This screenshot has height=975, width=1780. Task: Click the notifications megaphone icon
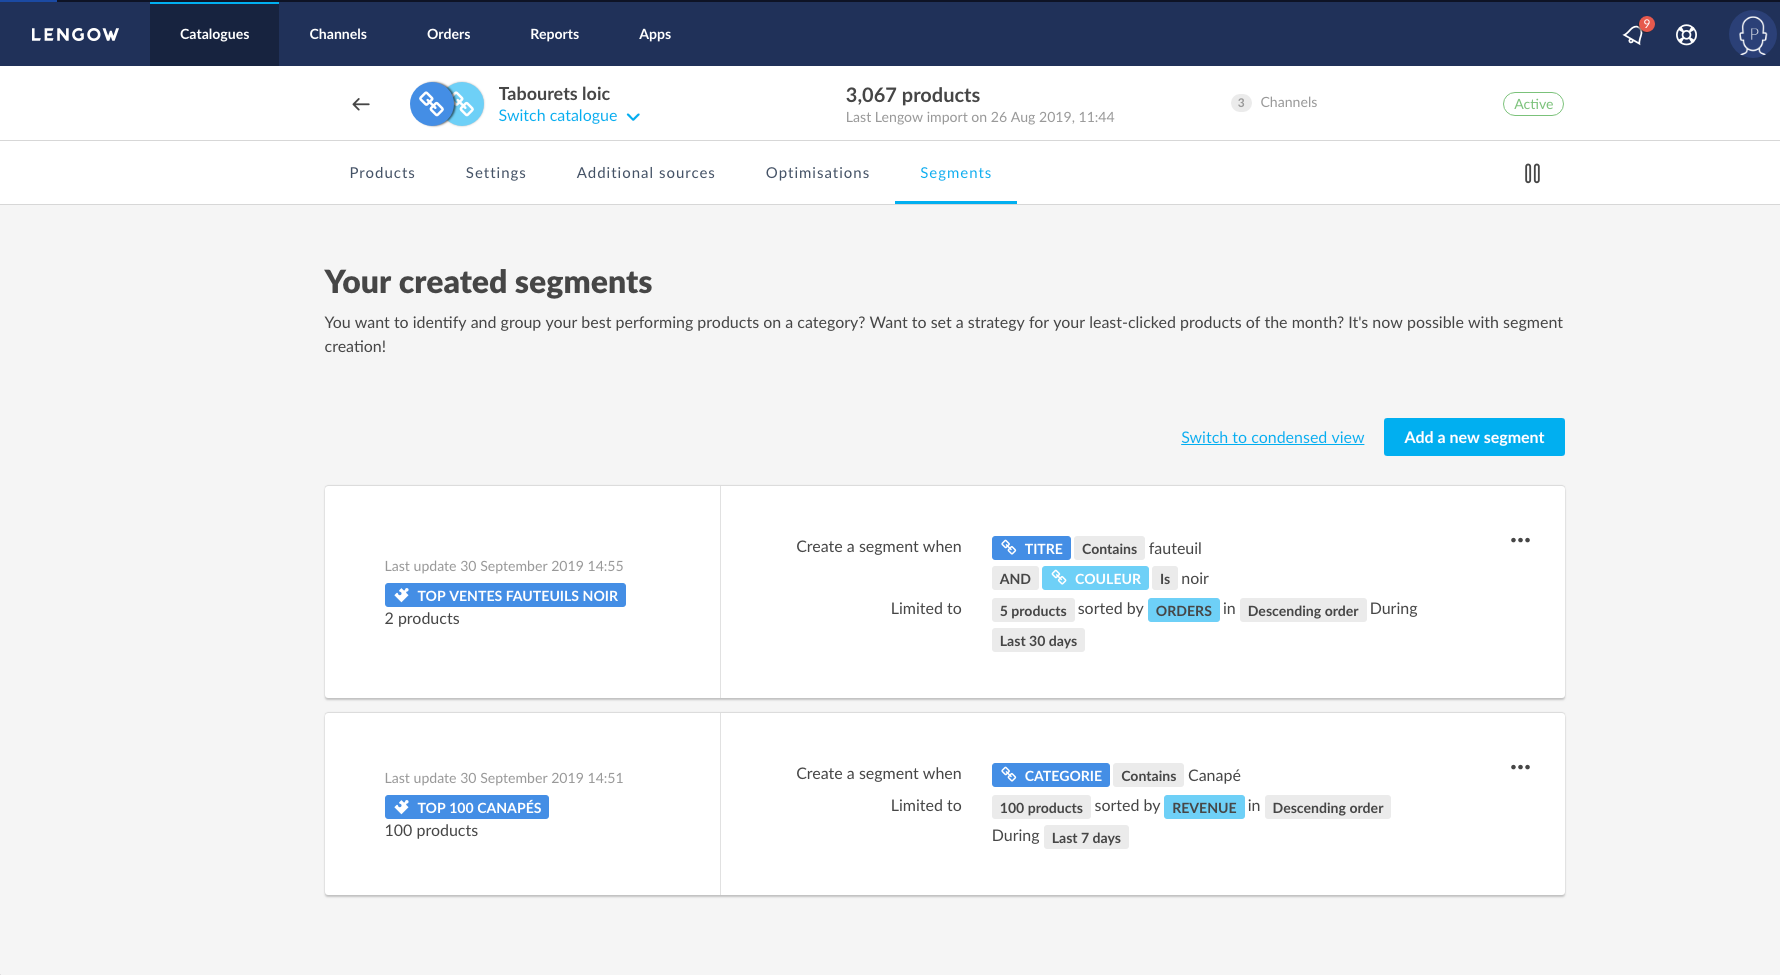pos(1634,35)
